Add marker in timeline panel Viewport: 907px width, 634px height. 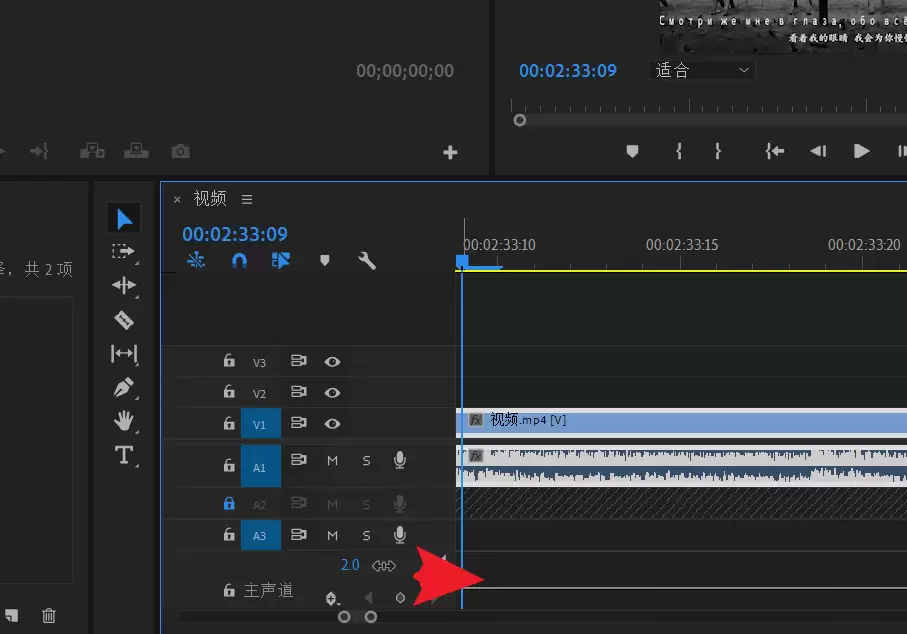(325, 260)
